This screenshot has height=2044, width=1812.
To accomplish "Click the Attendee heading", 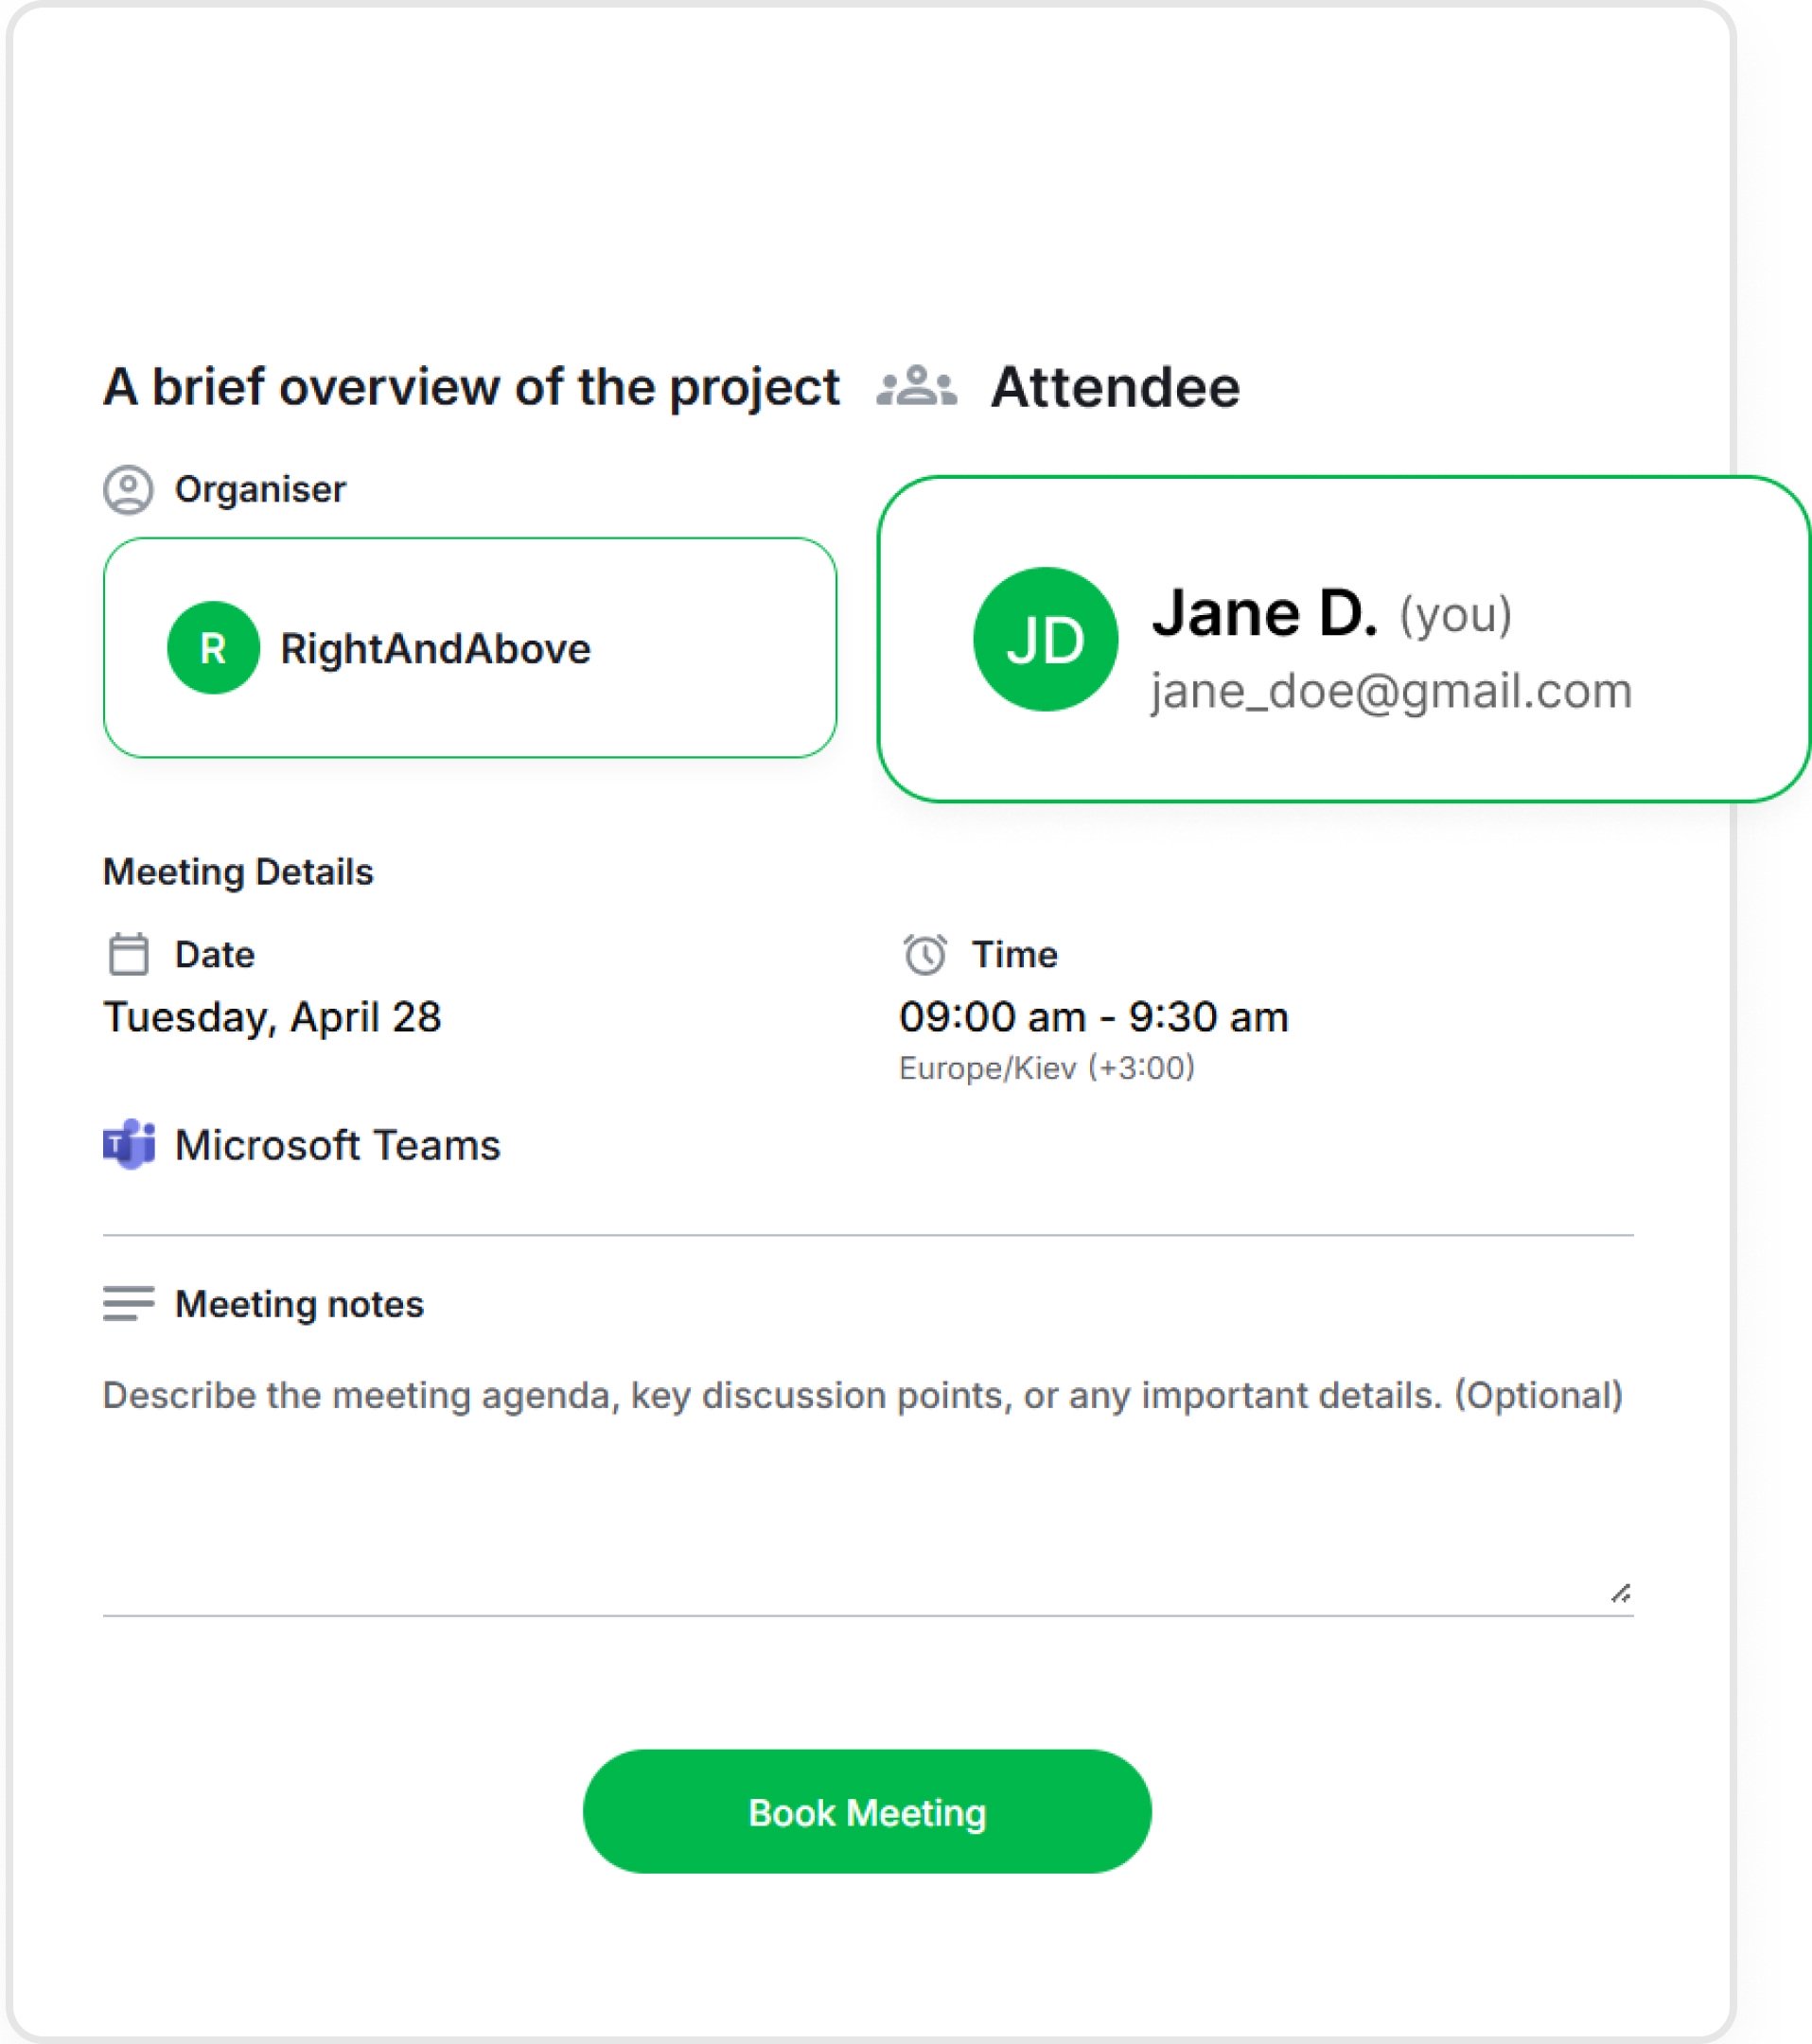I will tap(1115, 387).
